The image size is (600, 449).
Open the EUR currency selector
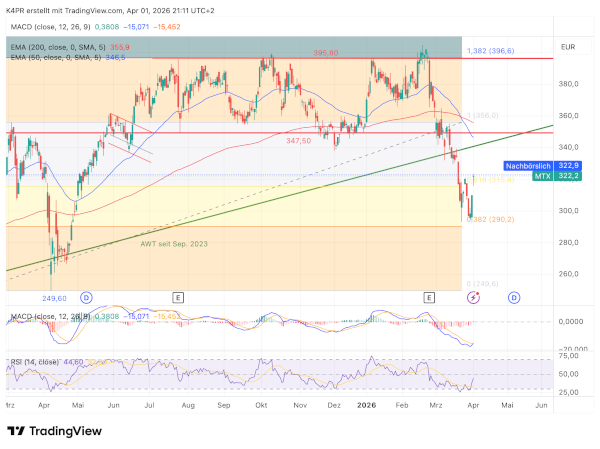click(x=568, y=47)
